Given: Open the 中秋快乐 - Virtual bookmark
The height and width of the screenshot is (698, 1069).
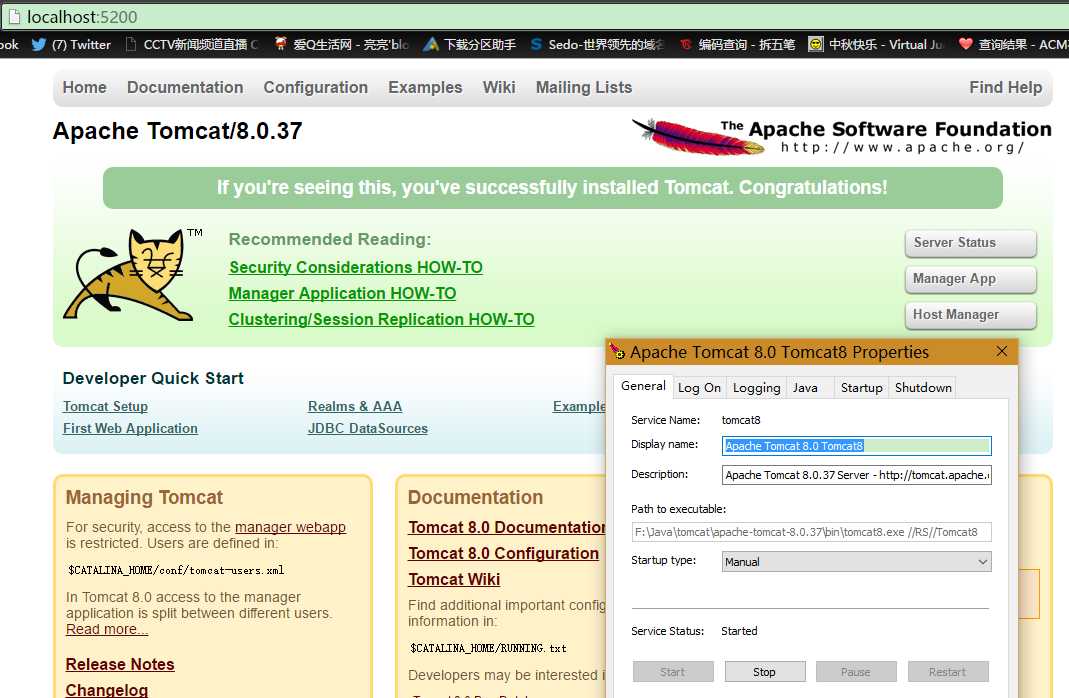Looking at the screenshot, I should [x=876, y=44].
